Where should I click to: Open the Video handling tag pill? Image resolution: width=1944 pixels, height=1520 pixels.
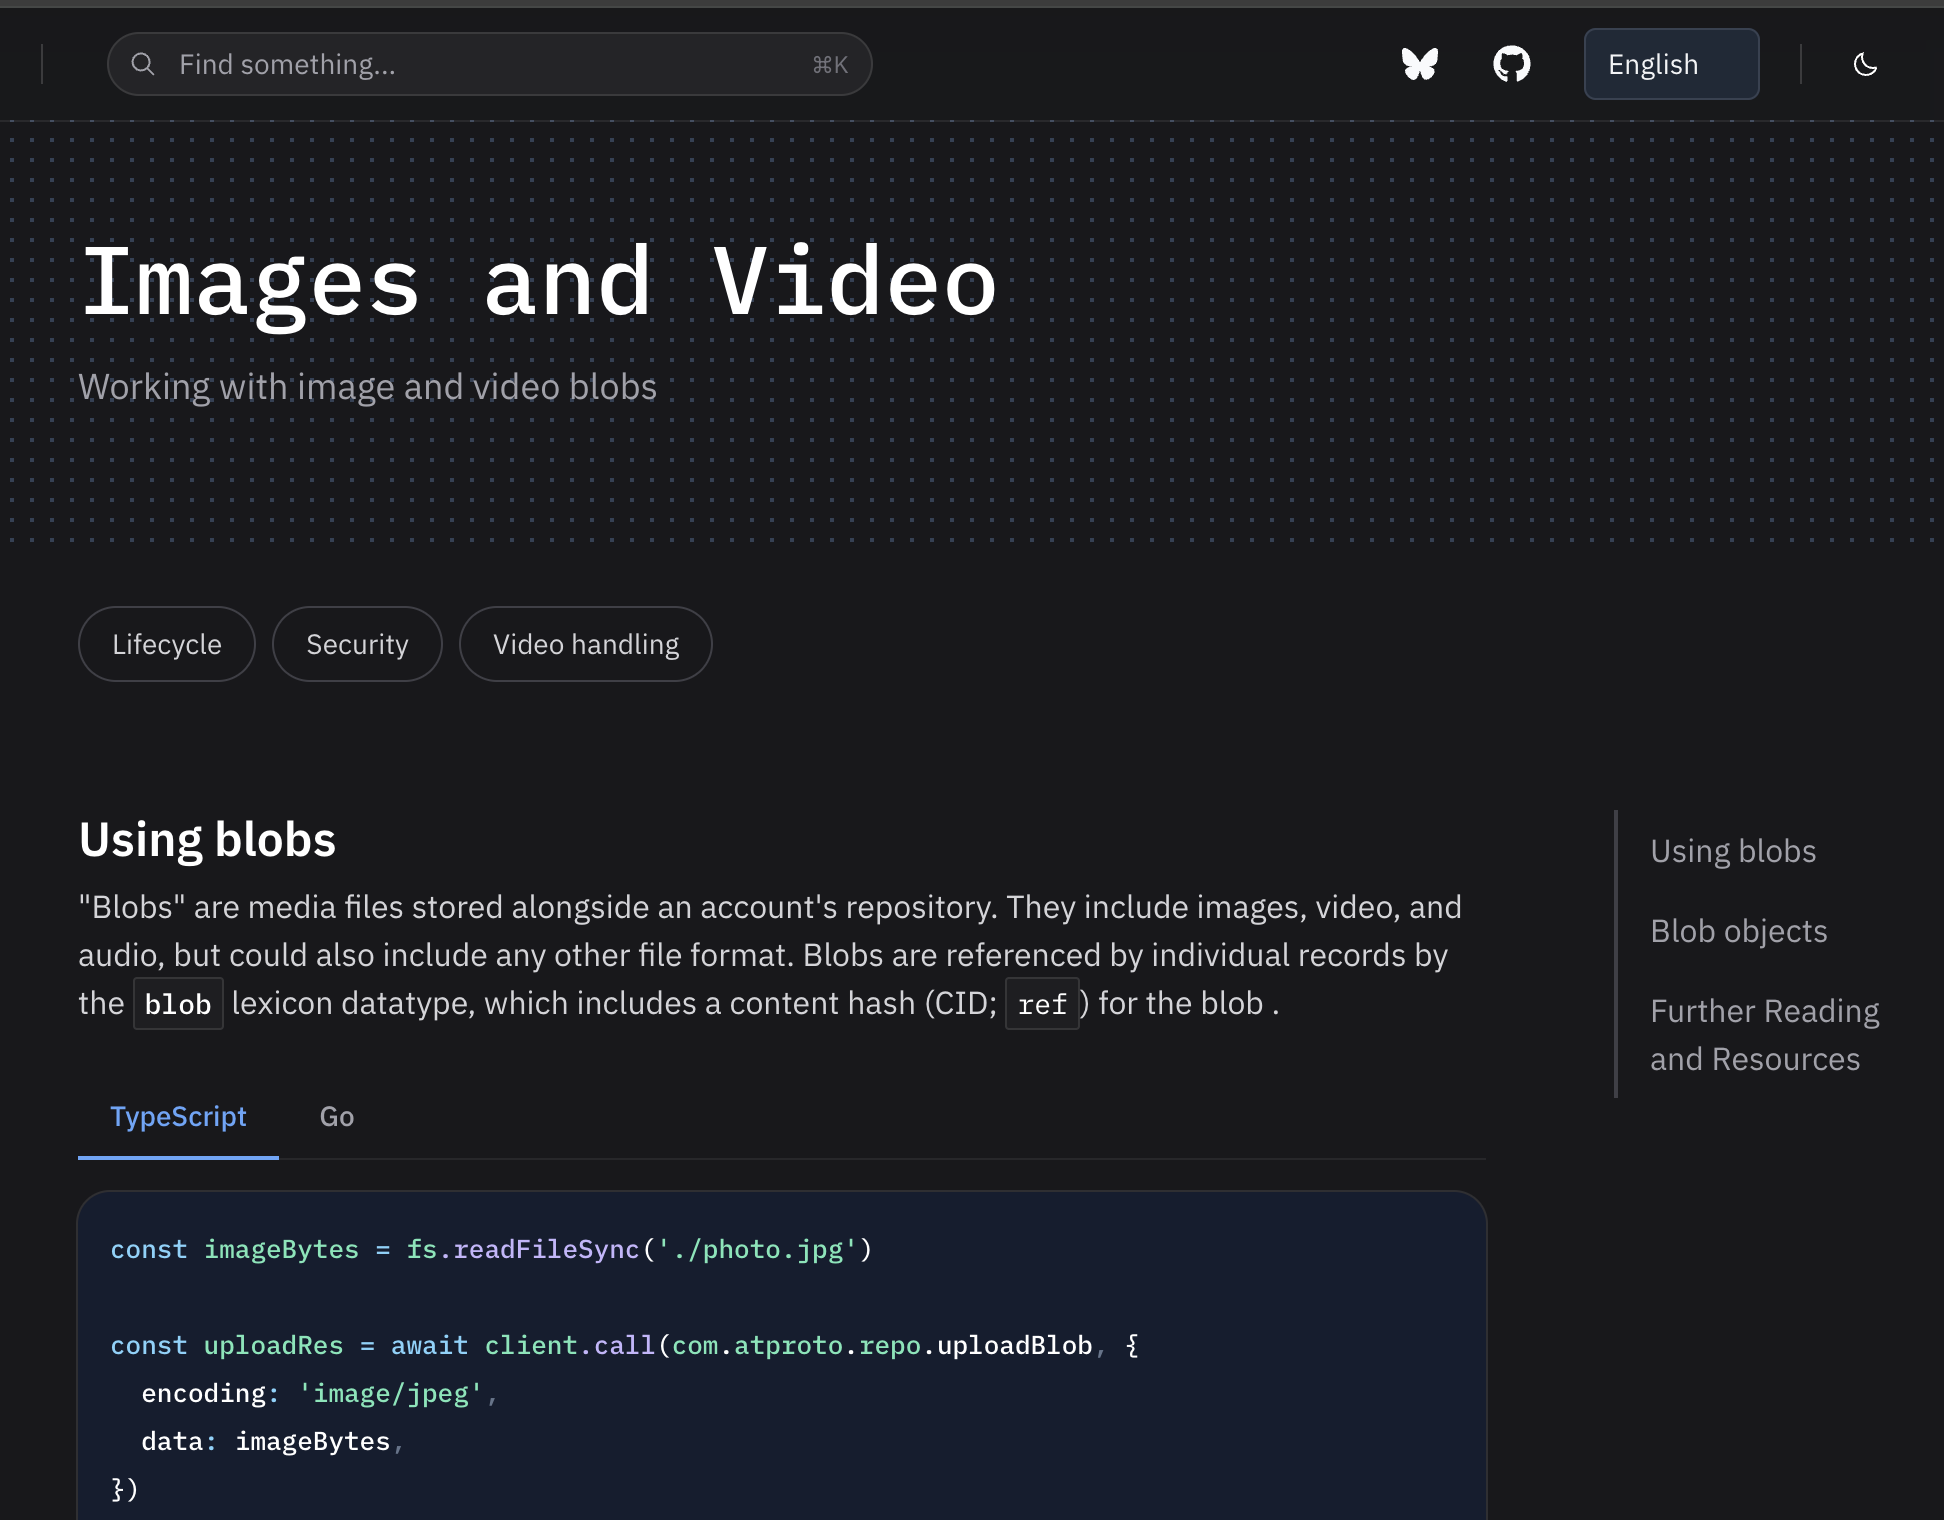click(x=586, y=645)
